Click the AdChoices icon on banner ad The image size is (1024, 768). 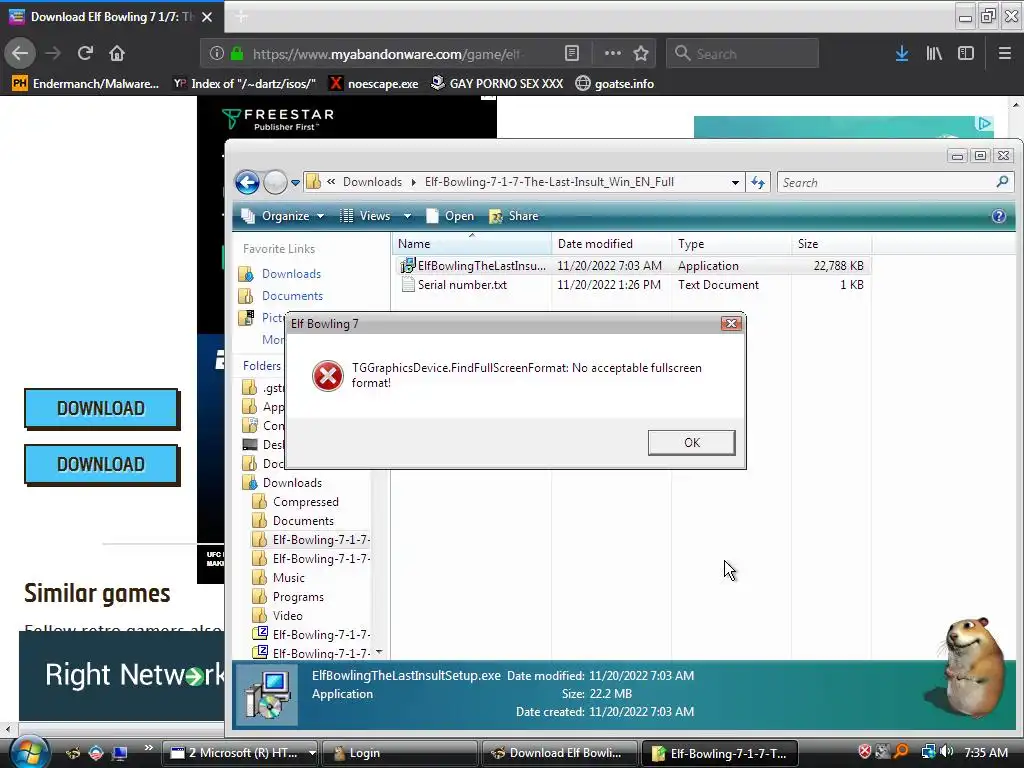pos(984,123)
